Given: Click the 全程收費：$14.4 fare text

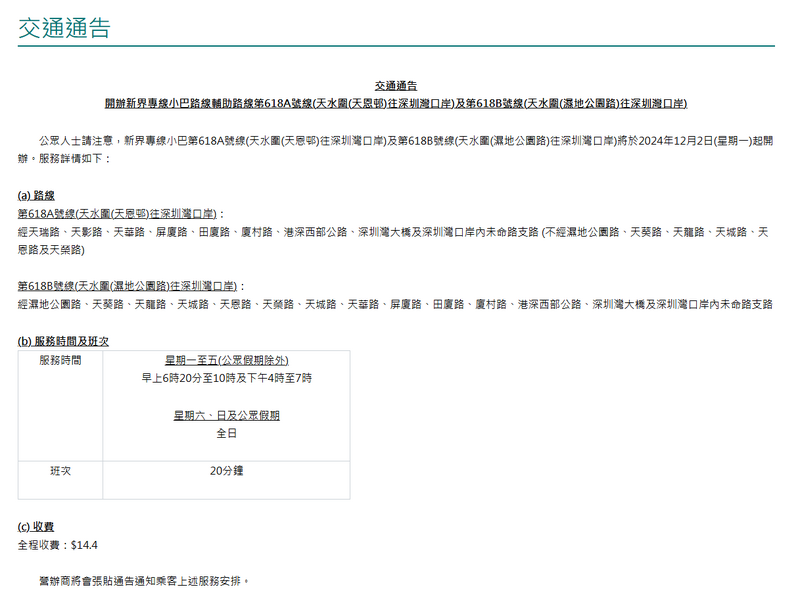Looking at the screenshot, I should [x=58, y=545].
